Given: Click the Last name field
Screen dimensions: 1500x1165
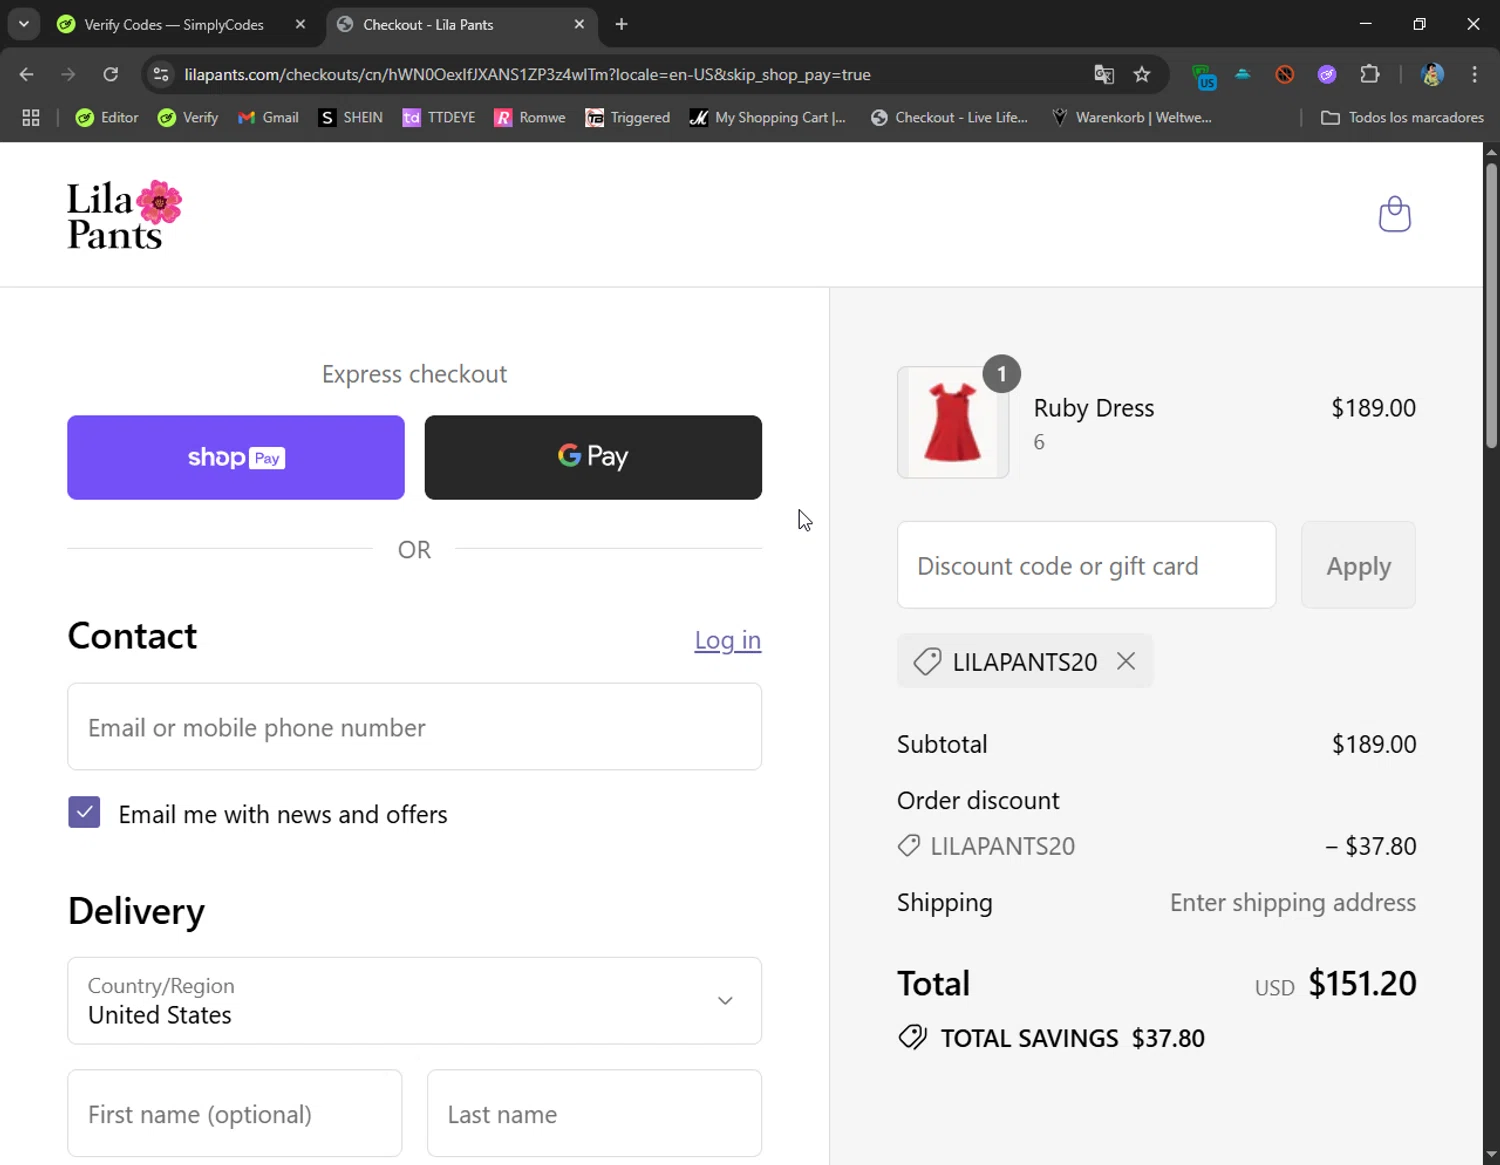Looking at the screenshot, I should (x=594, y=1113).
